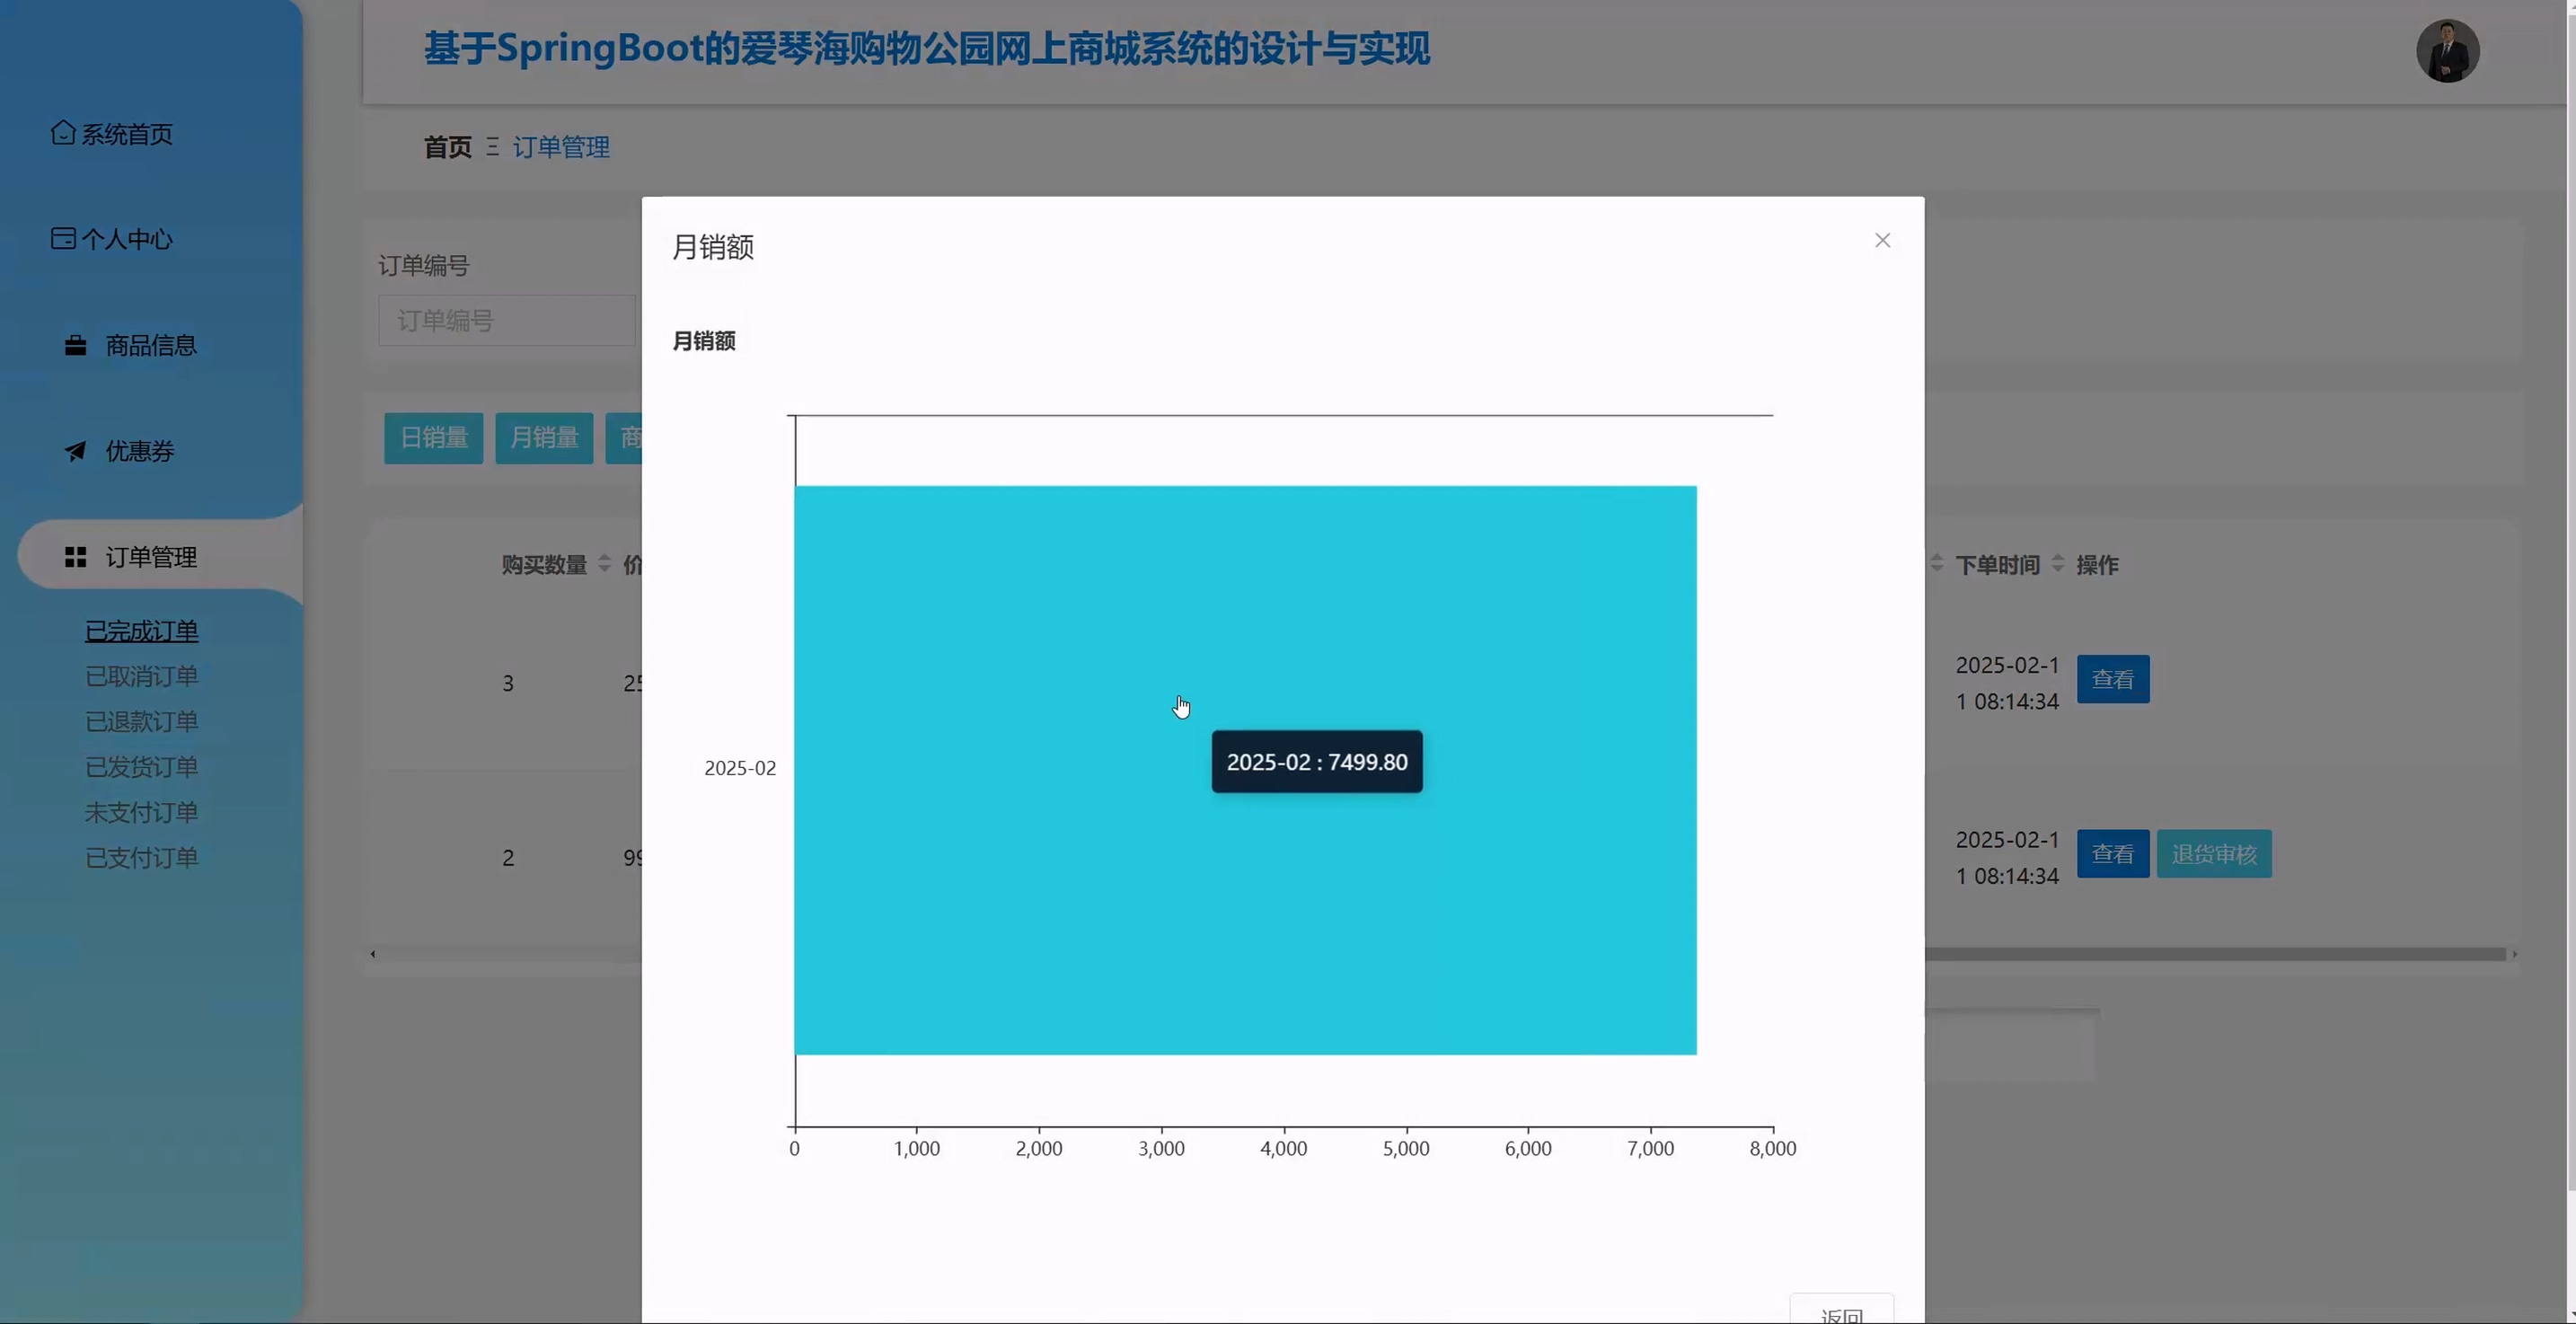The height and width of the screenshot is (1324, 2576).
Task: Click the paper plane icon beside 优惠券
Action: coord(75,452)
